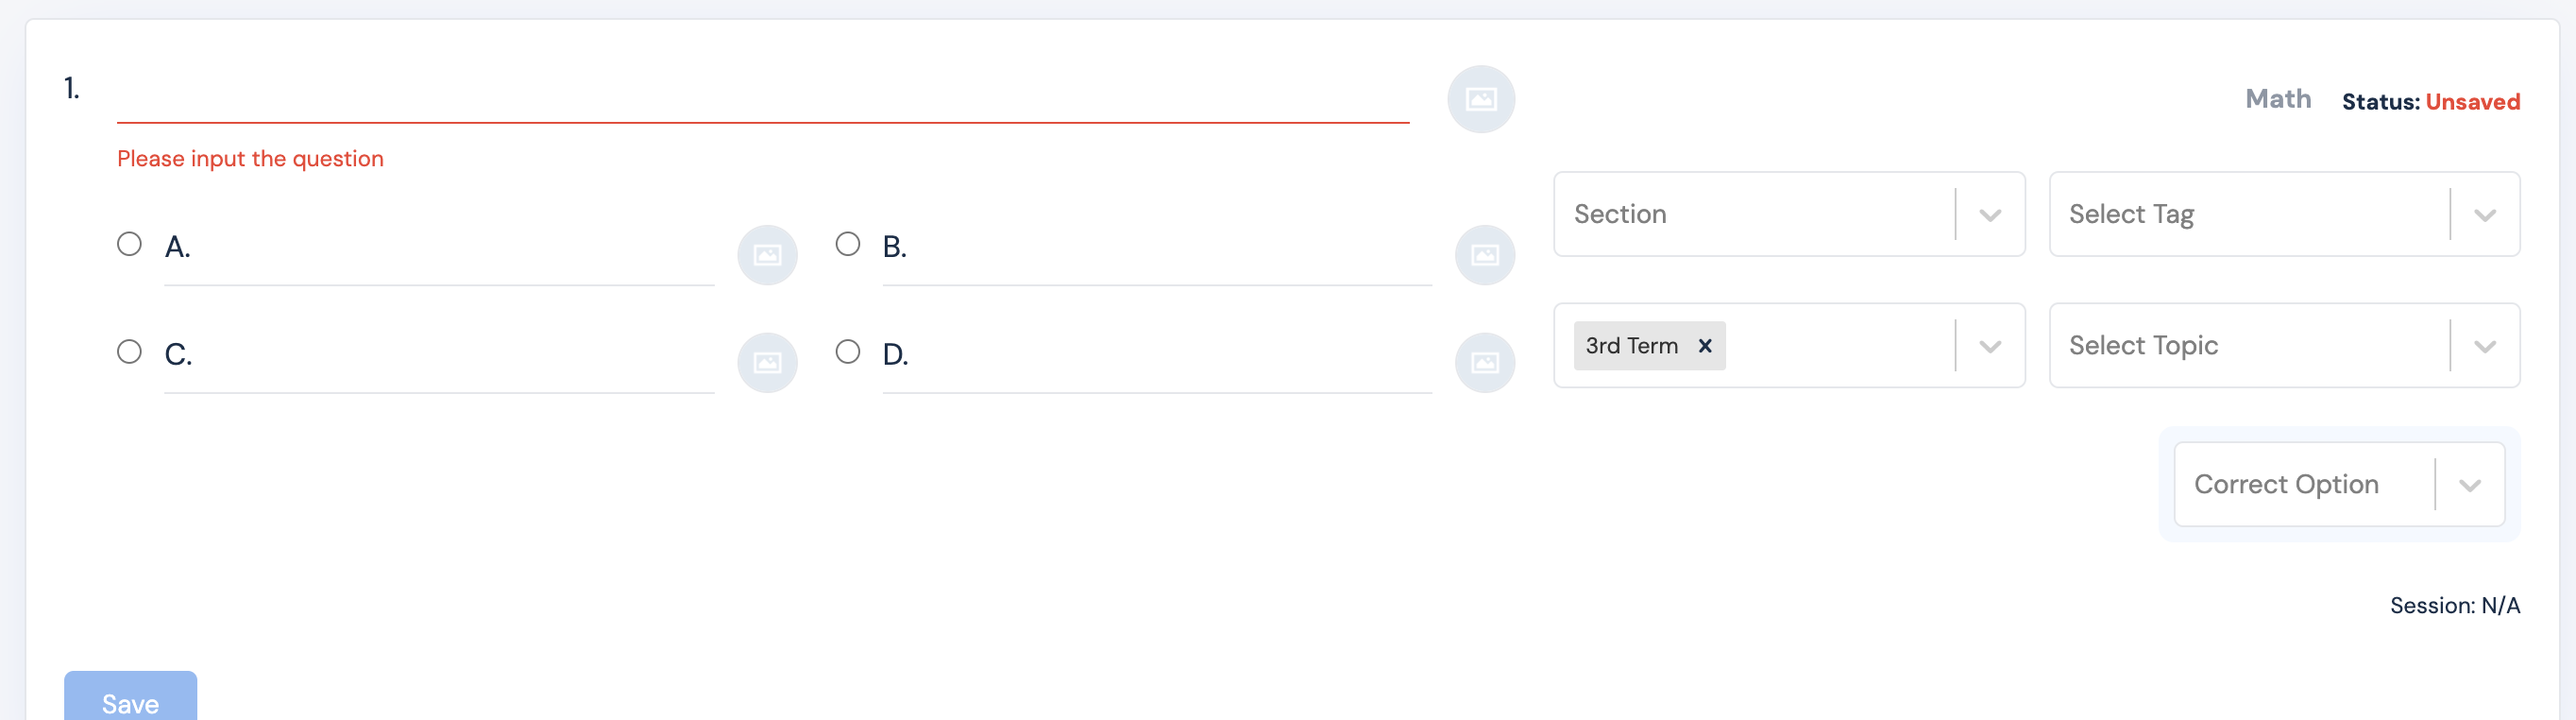Click image upload icon for option C
Screen dimensions: 2576x720
pyautogui.click(x=767, y=362)
